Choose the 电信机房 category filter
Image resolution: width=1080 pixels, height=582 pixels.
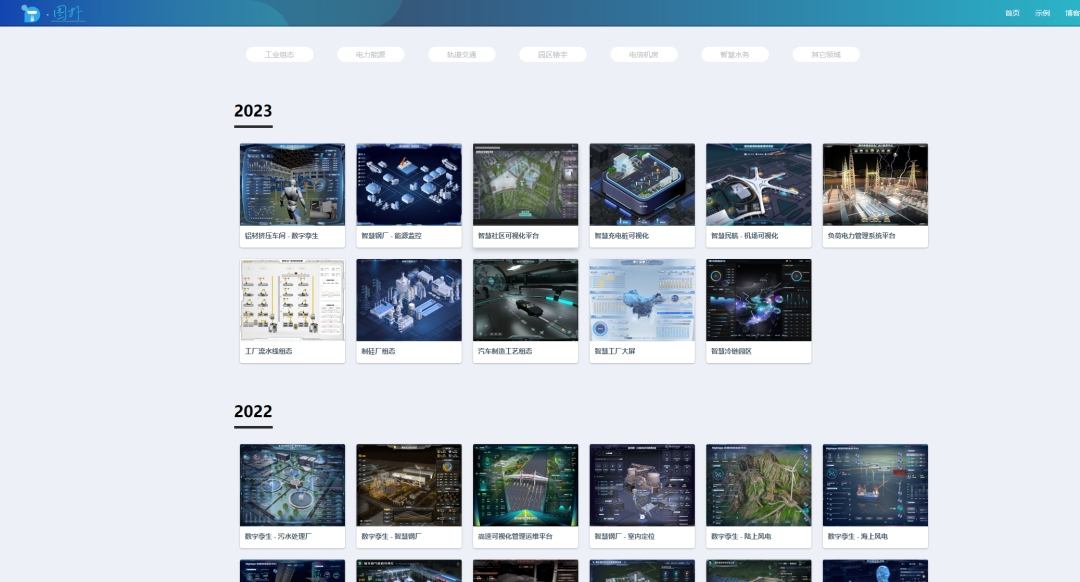[644, 55]
